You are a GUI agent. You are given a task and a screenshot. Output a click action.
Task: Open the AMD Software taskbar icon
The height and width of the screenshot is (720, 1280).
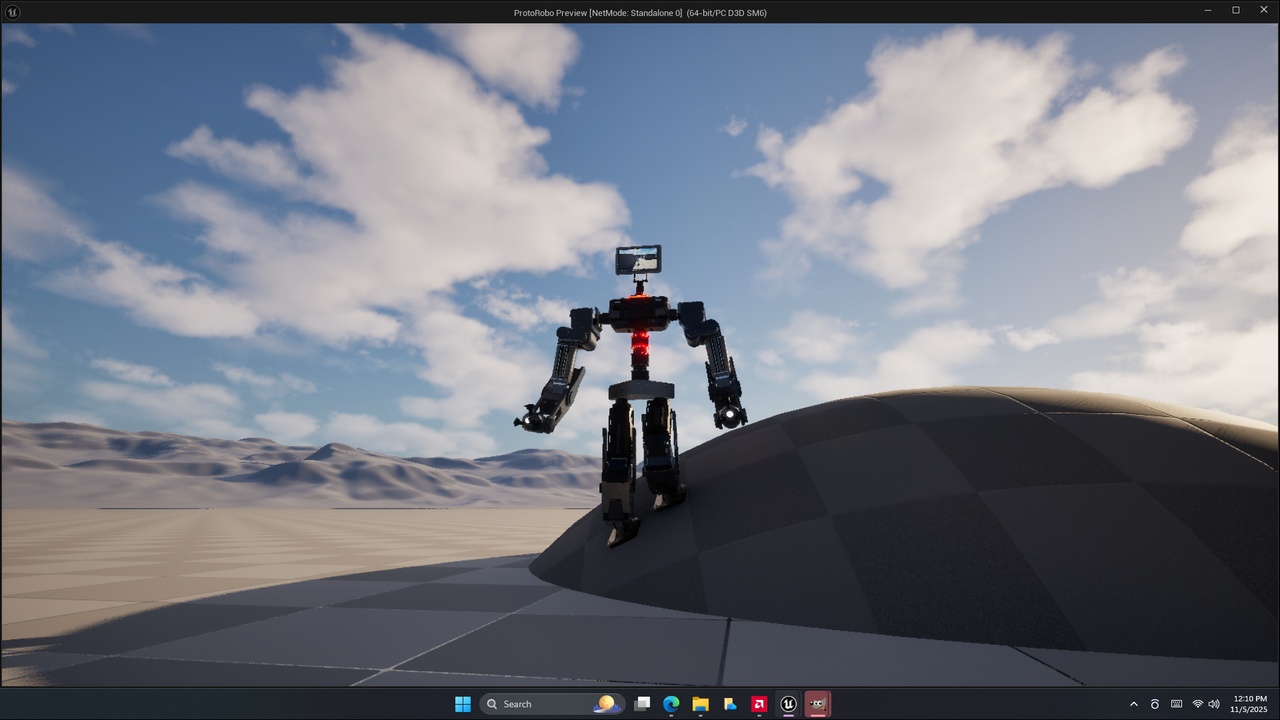759,704
